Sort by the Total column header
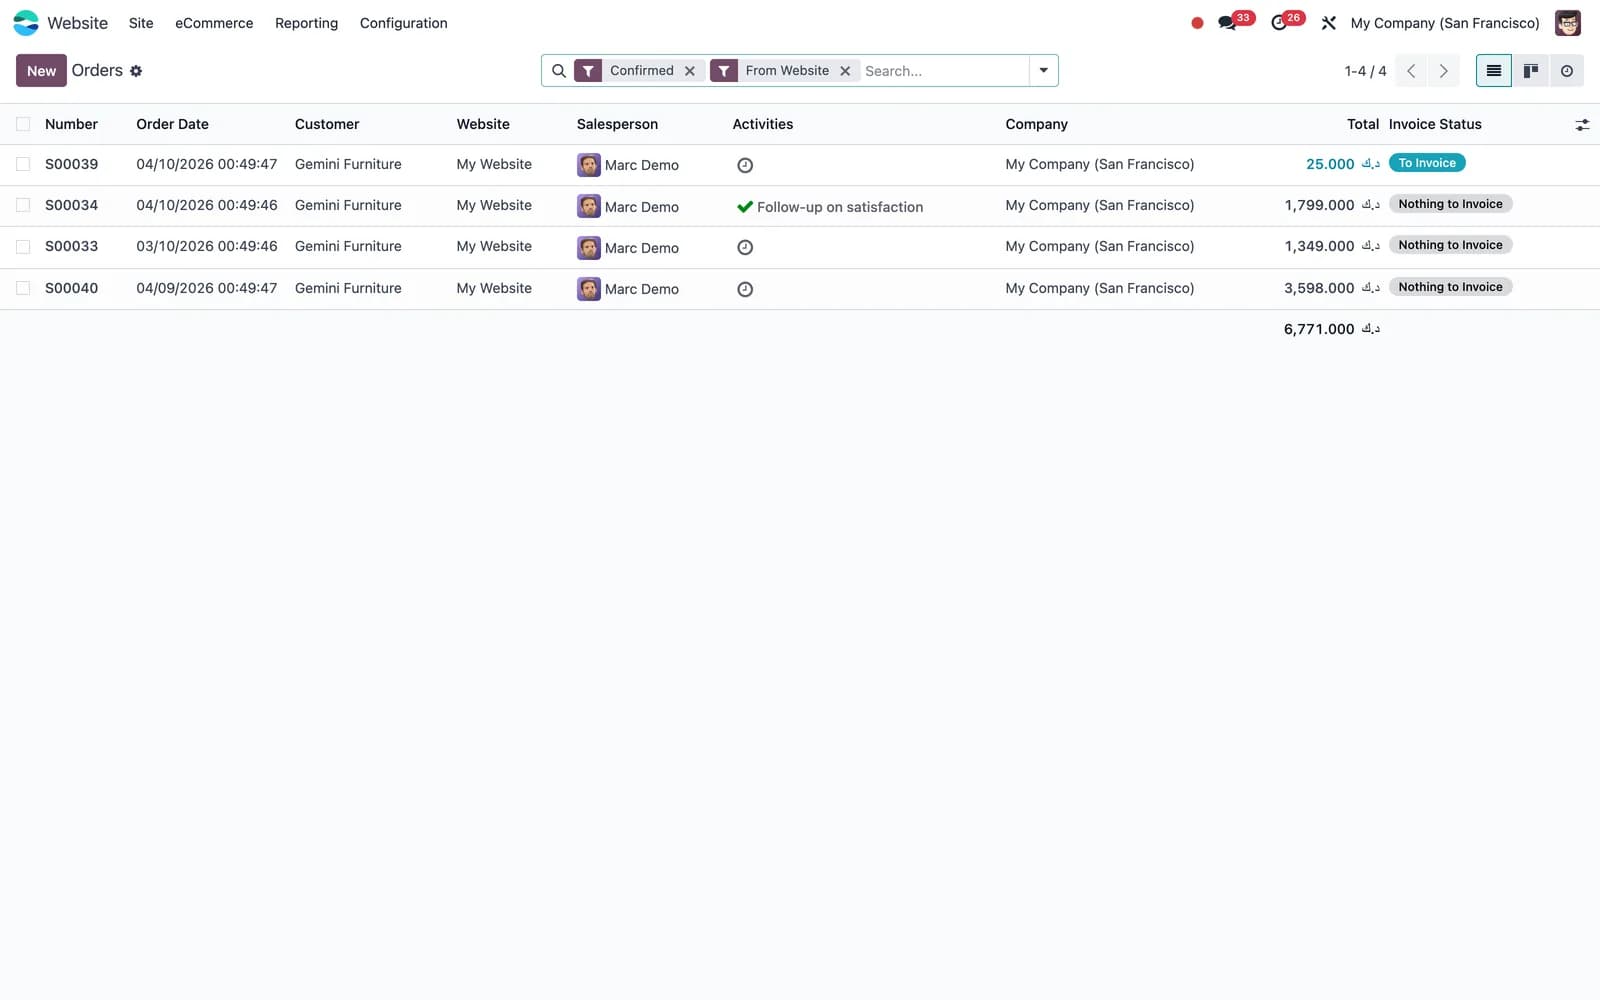Viewport: 1600px width, 1000px height. [x=1363, y=124]
